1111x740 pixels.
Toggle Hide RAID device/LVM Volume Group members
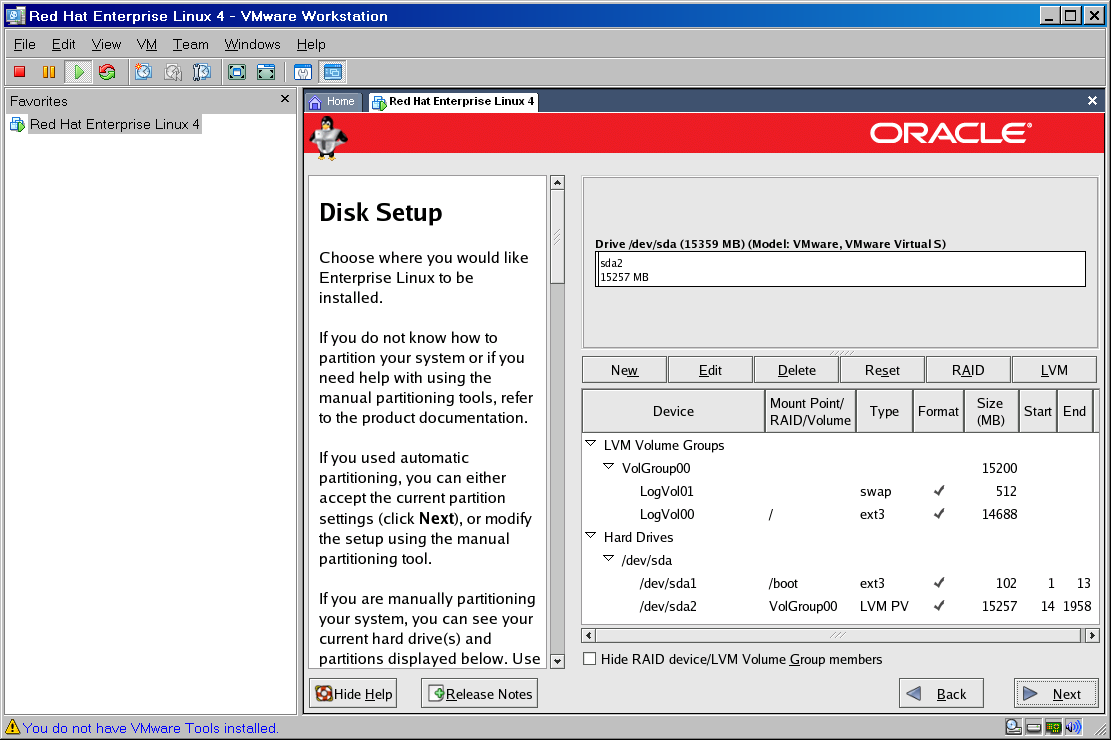(x=590, y=659)
